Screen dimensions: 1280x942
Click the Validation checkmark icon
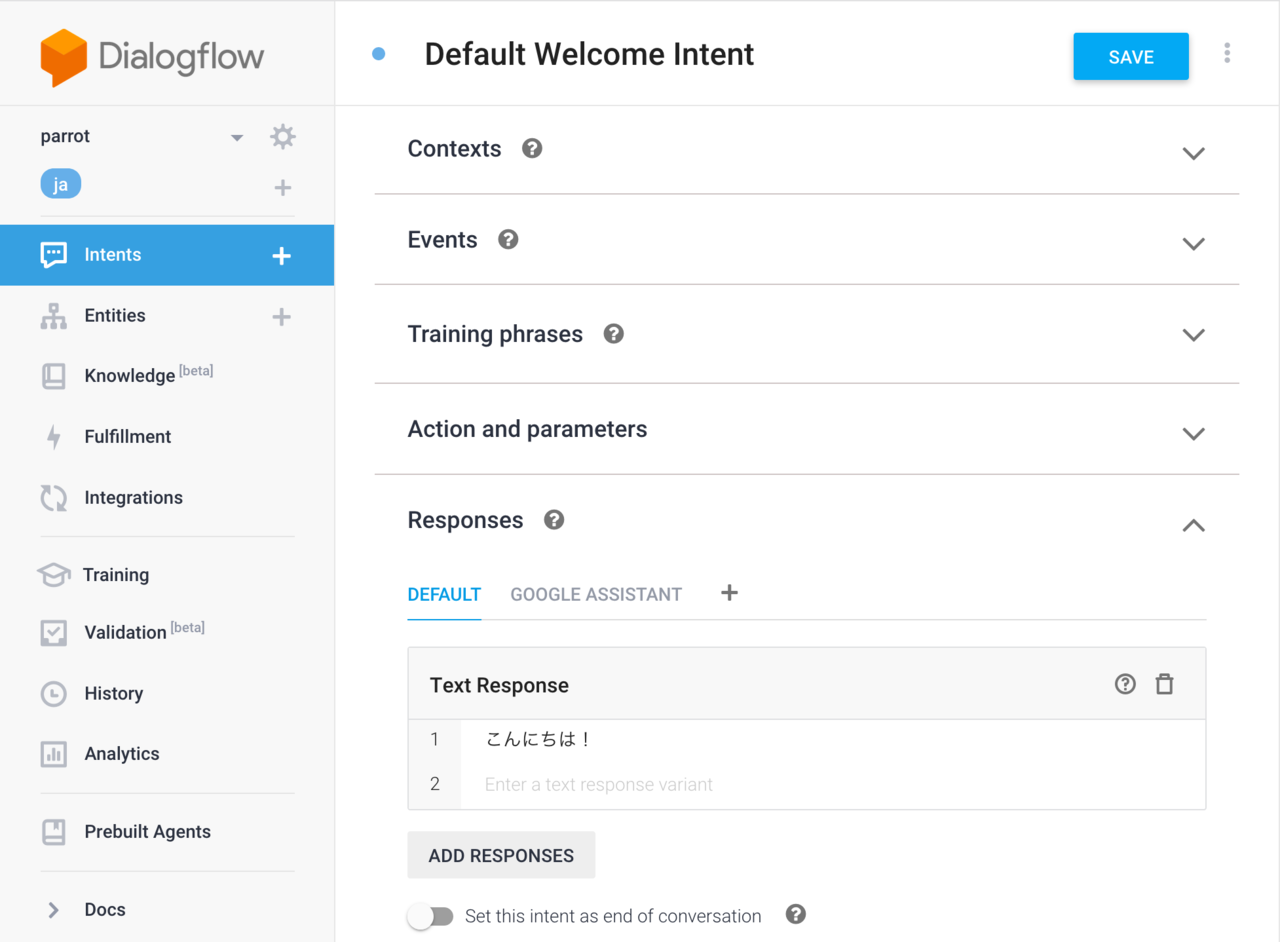(54, 633)
